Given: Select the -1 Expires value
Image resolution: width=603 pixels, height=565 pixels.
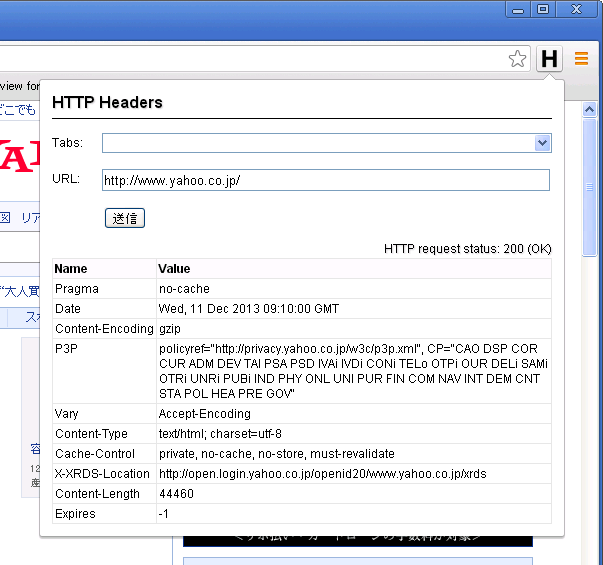Looking at the screenshot, I should (x=163, y=514).
